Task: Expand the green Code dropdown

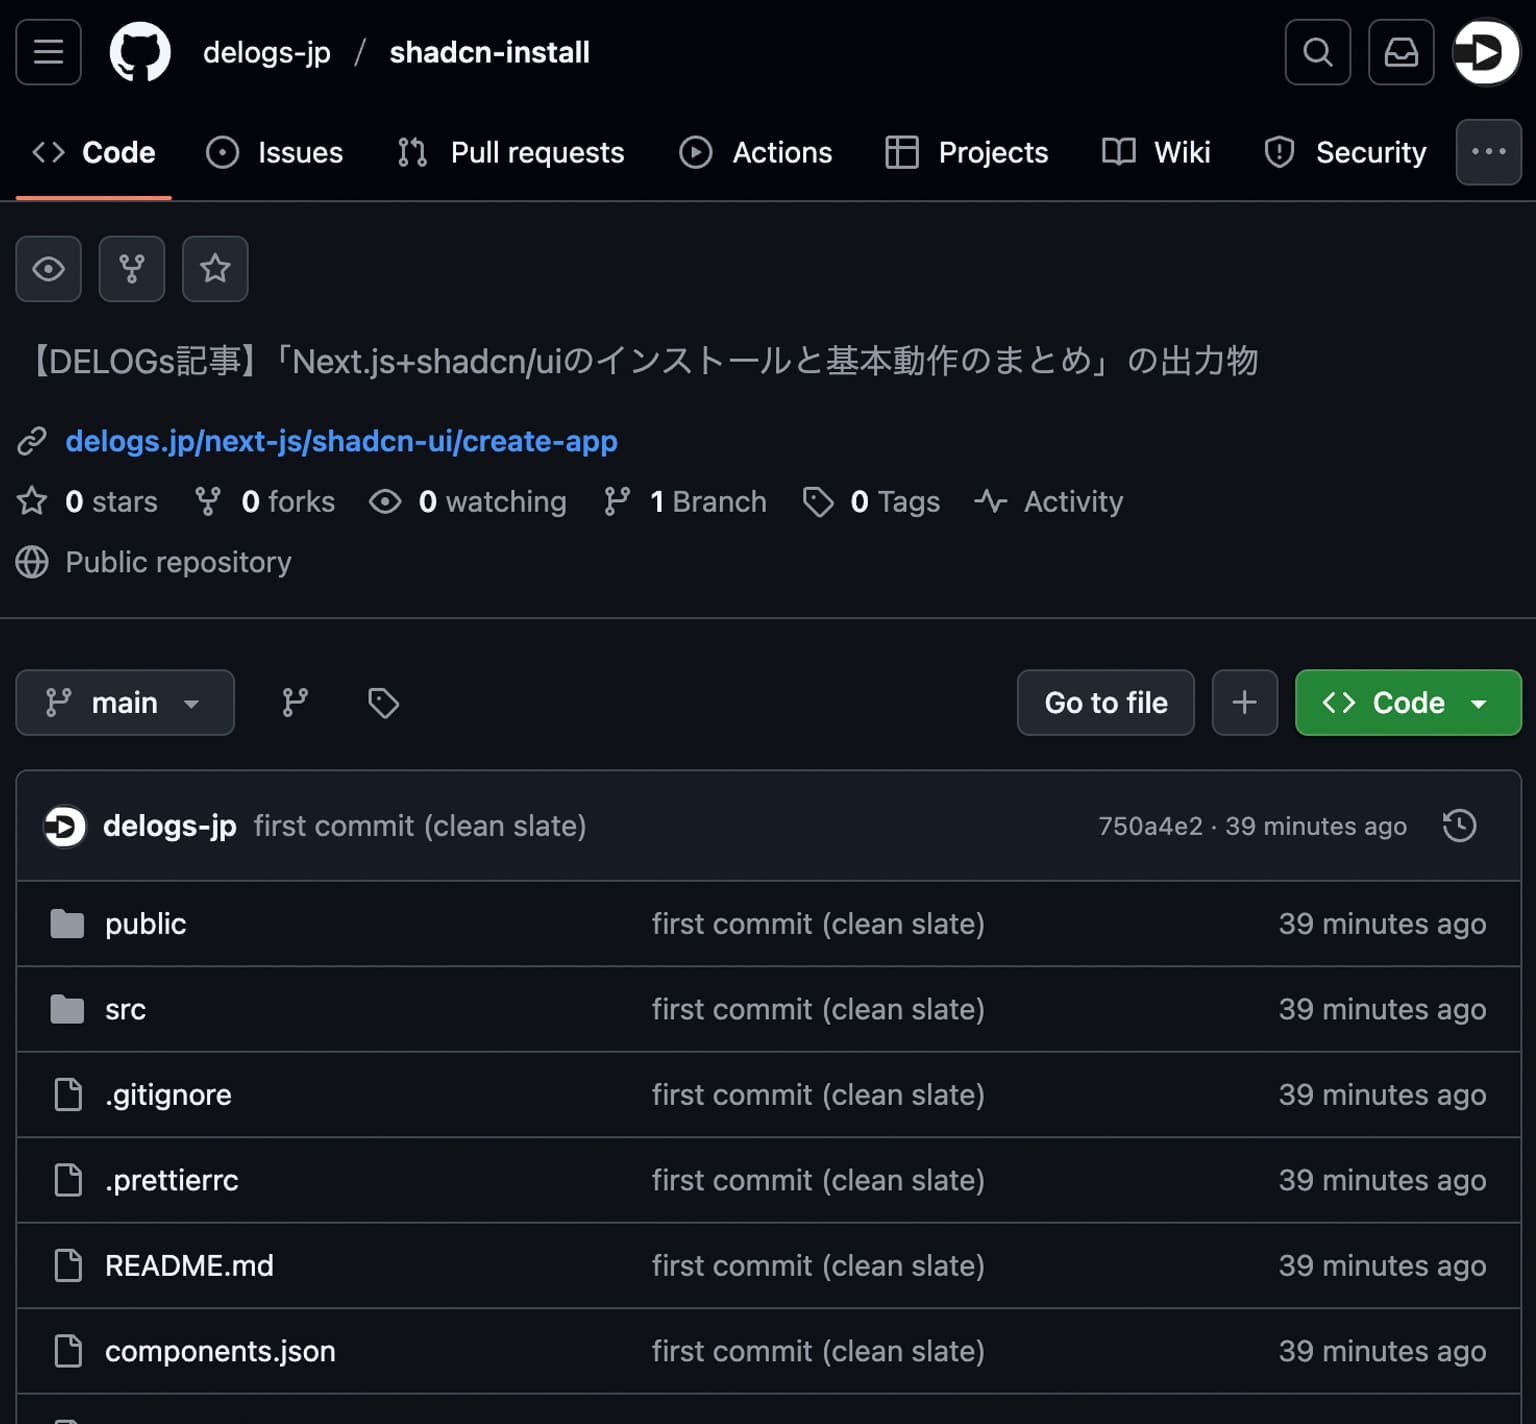Action: 1408,703
